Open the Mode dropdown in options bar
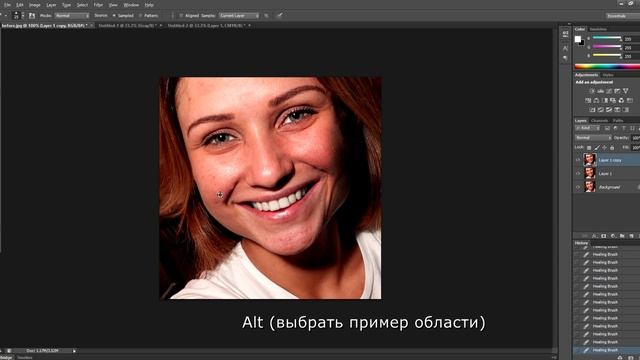 (x=72, y=16)
